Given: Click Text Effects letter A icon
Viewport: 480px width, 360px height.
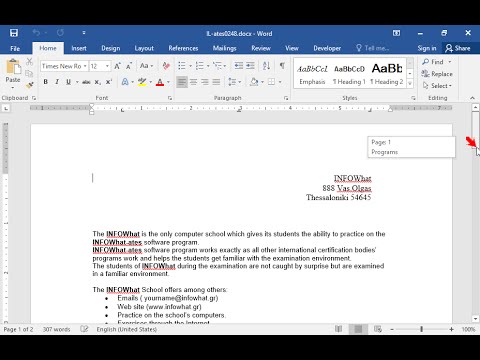Looking at the screenshot, I should coord(125,82).
